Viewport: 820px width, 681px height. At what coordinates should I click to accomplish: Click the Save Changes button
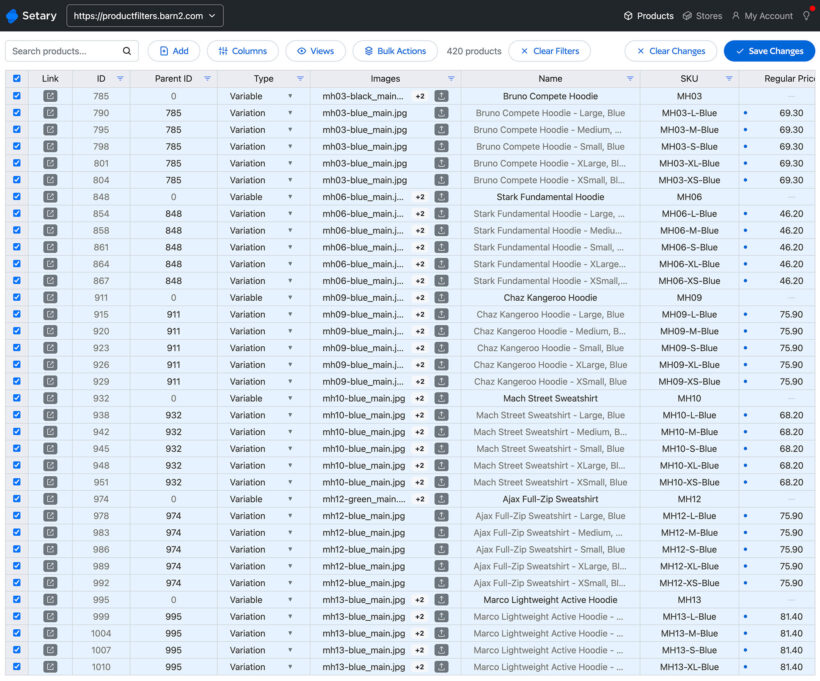point(769,51)
